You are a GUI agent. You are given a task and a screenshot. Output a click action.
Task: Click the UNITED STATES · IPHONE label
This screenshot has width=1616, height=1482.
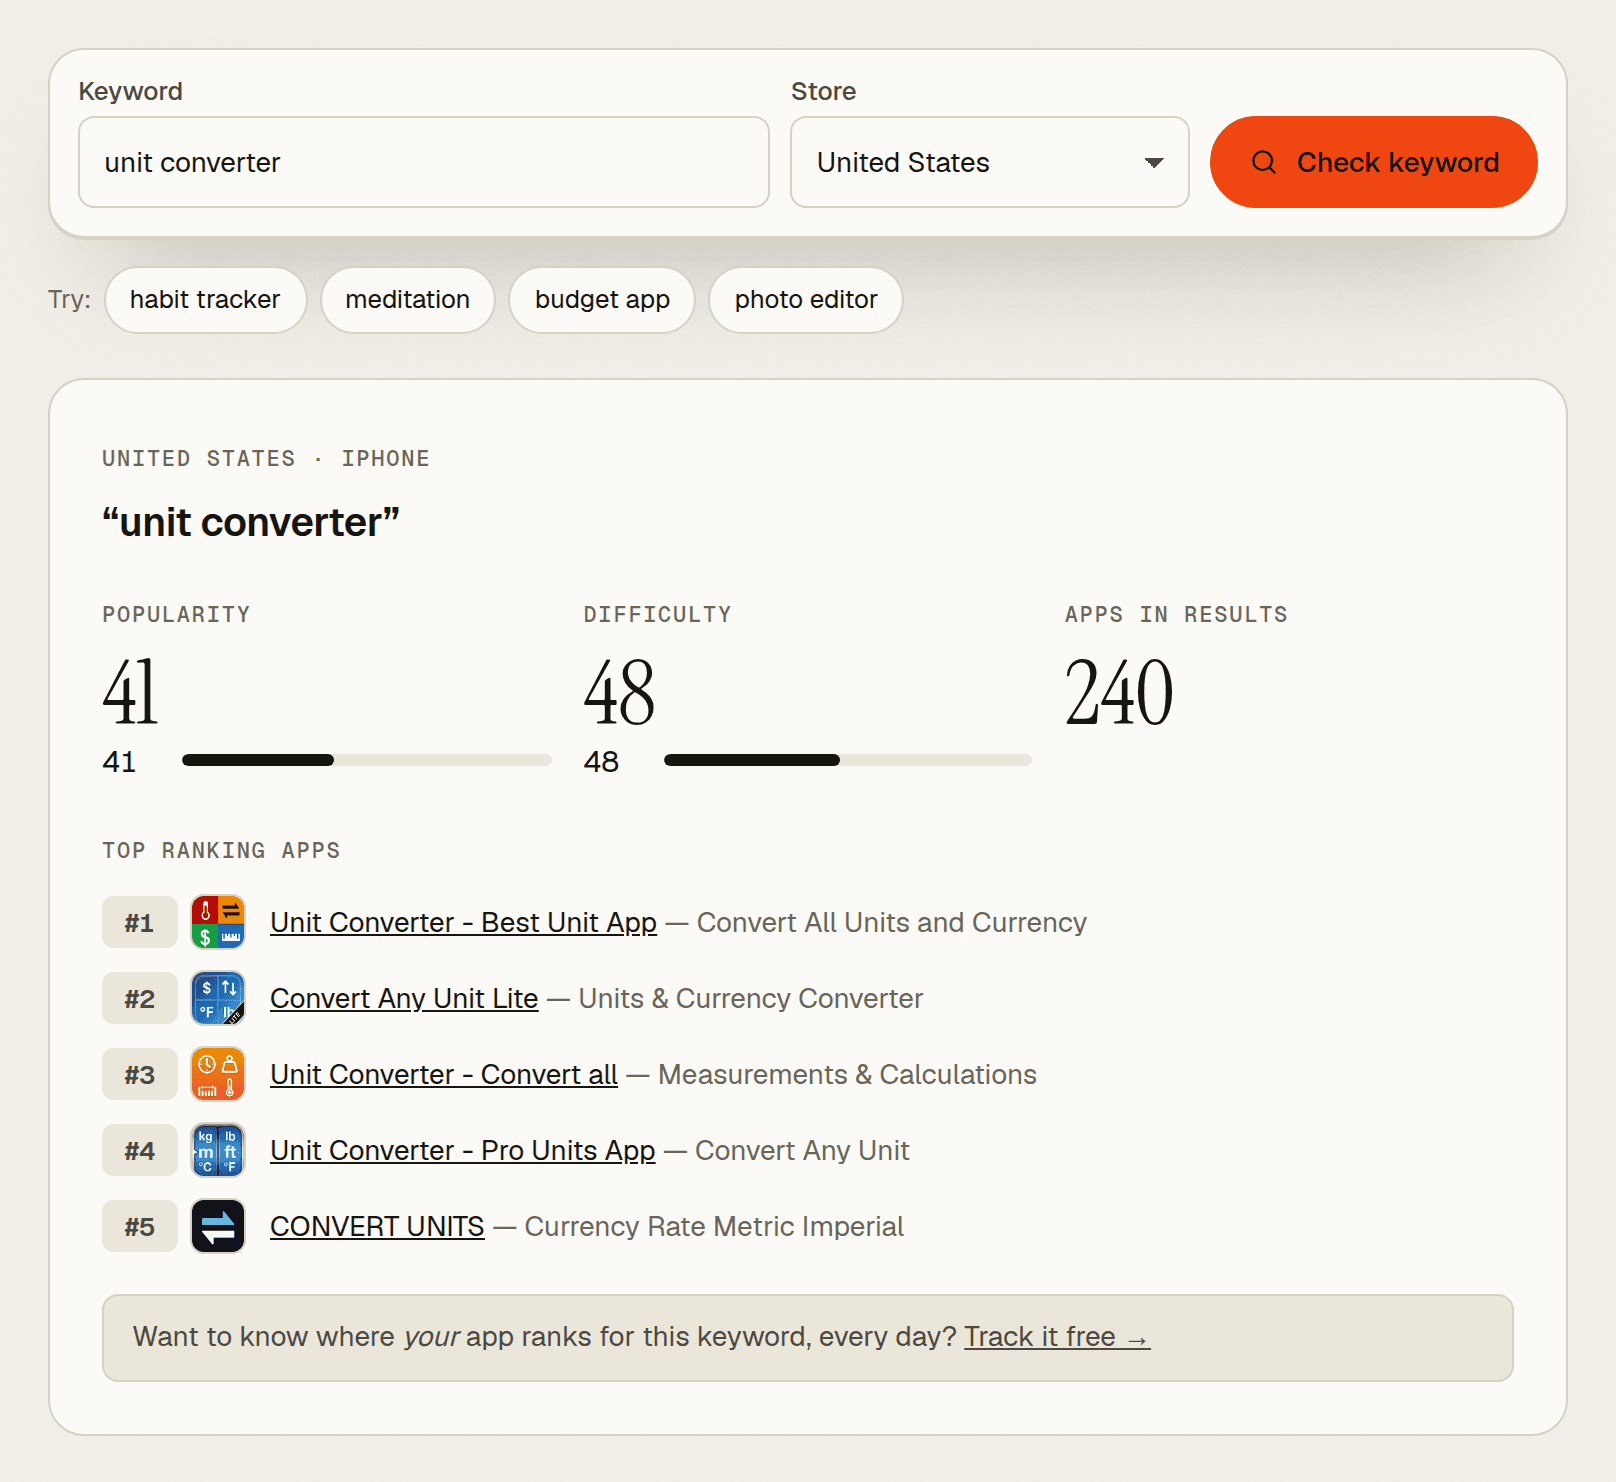point(266,458)
